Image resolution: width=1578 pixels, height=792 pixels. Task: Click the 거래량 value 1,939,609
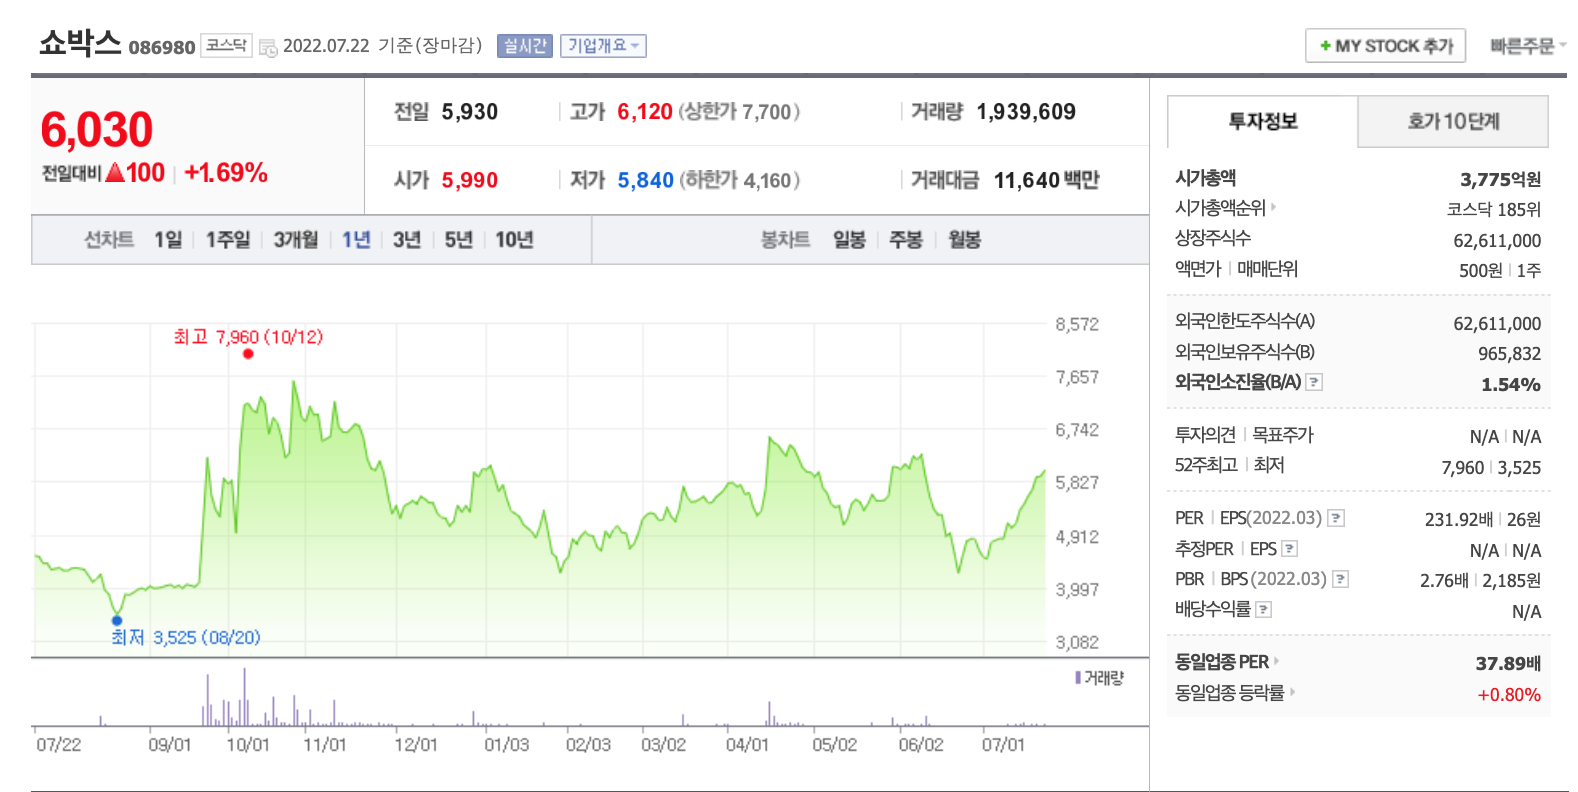1026,112
